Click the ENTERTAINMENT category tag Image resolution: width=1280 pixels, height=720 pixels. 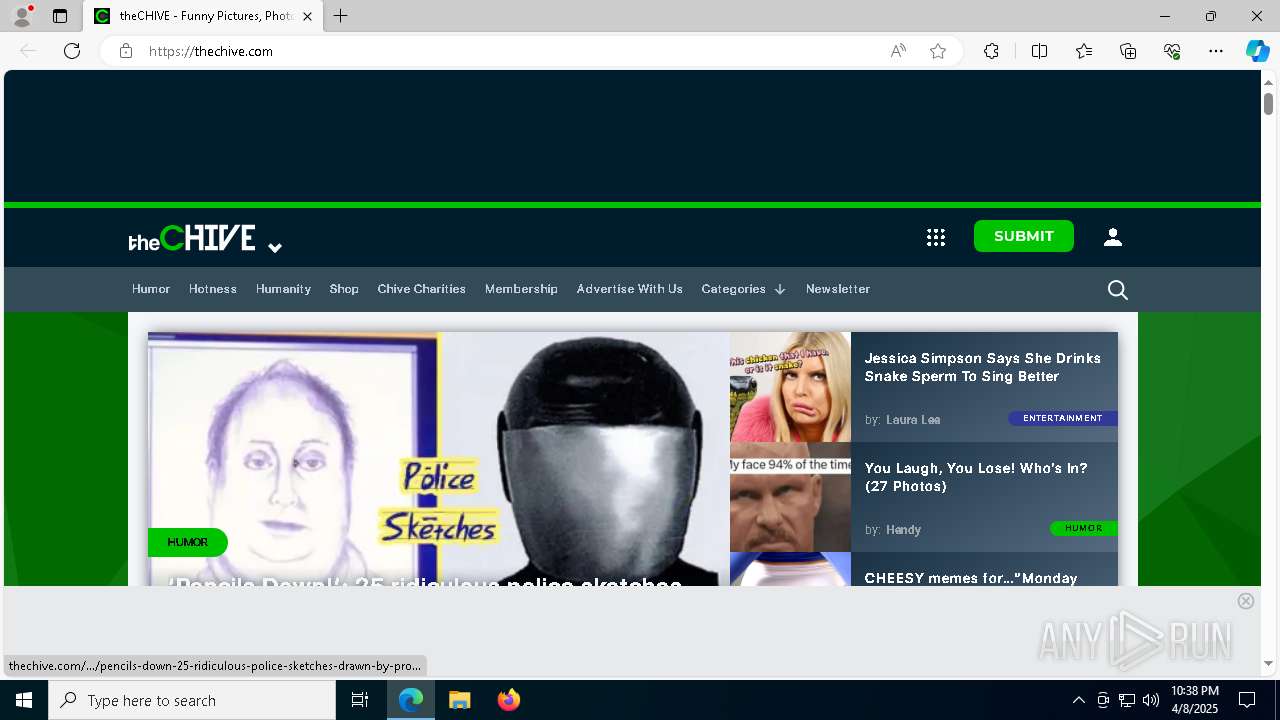pos(1063,418)
